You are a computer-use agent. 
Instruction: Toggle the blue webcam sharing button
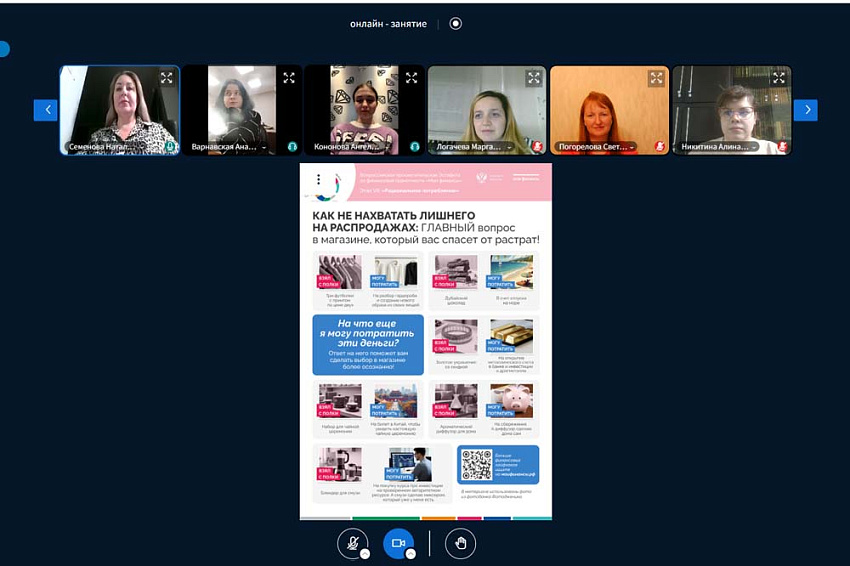397,542
